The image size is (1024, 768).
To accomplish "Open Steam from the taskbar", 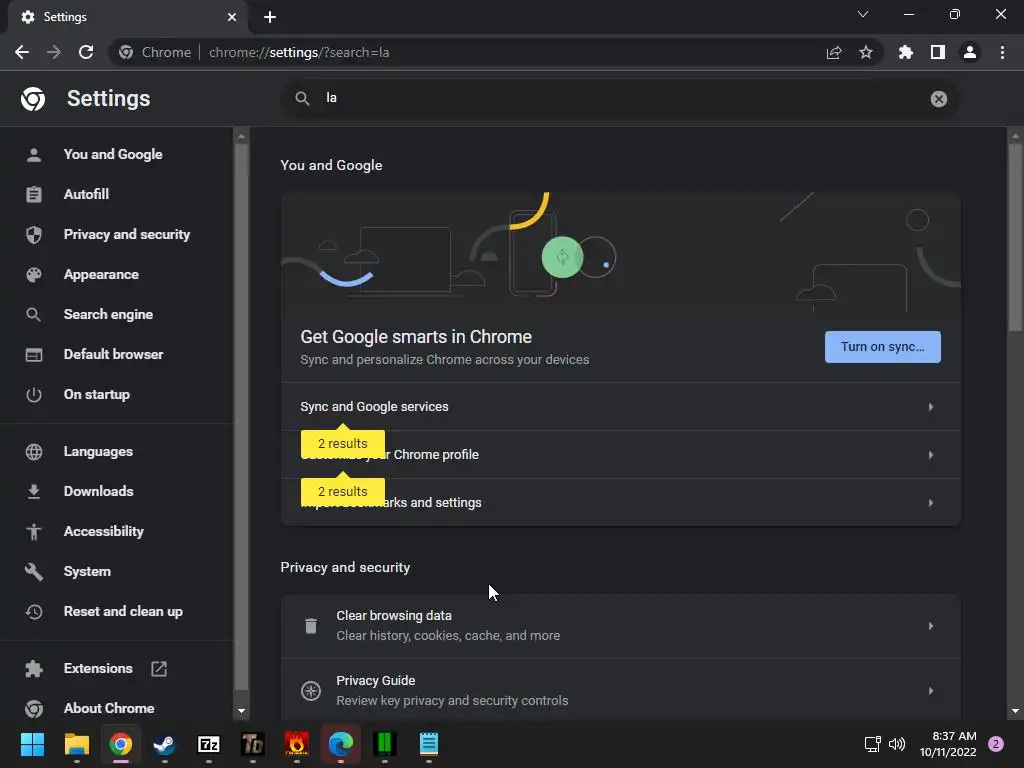I will (x=165, y=744).
